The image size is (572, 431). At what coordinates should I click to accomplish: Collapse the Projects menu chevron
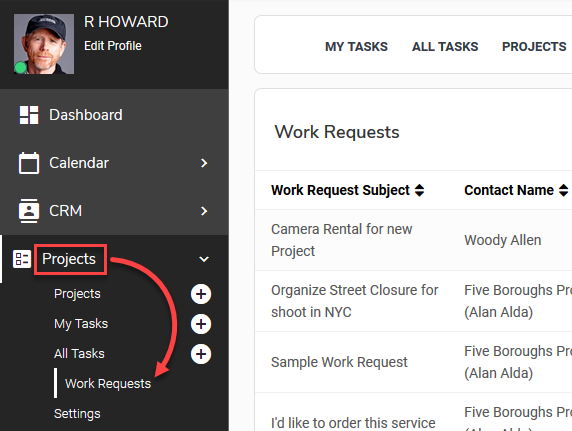[204, 259]
